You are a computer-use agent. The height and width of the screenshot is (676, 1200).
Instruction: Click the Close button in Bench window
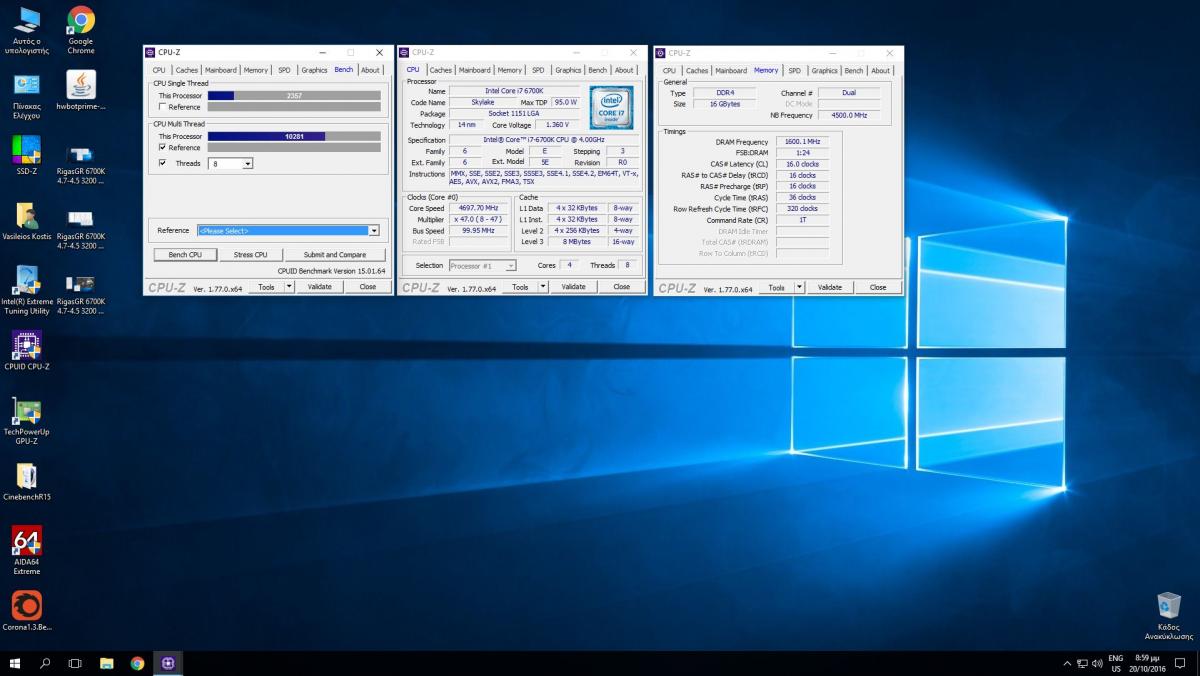click(368, 287)
